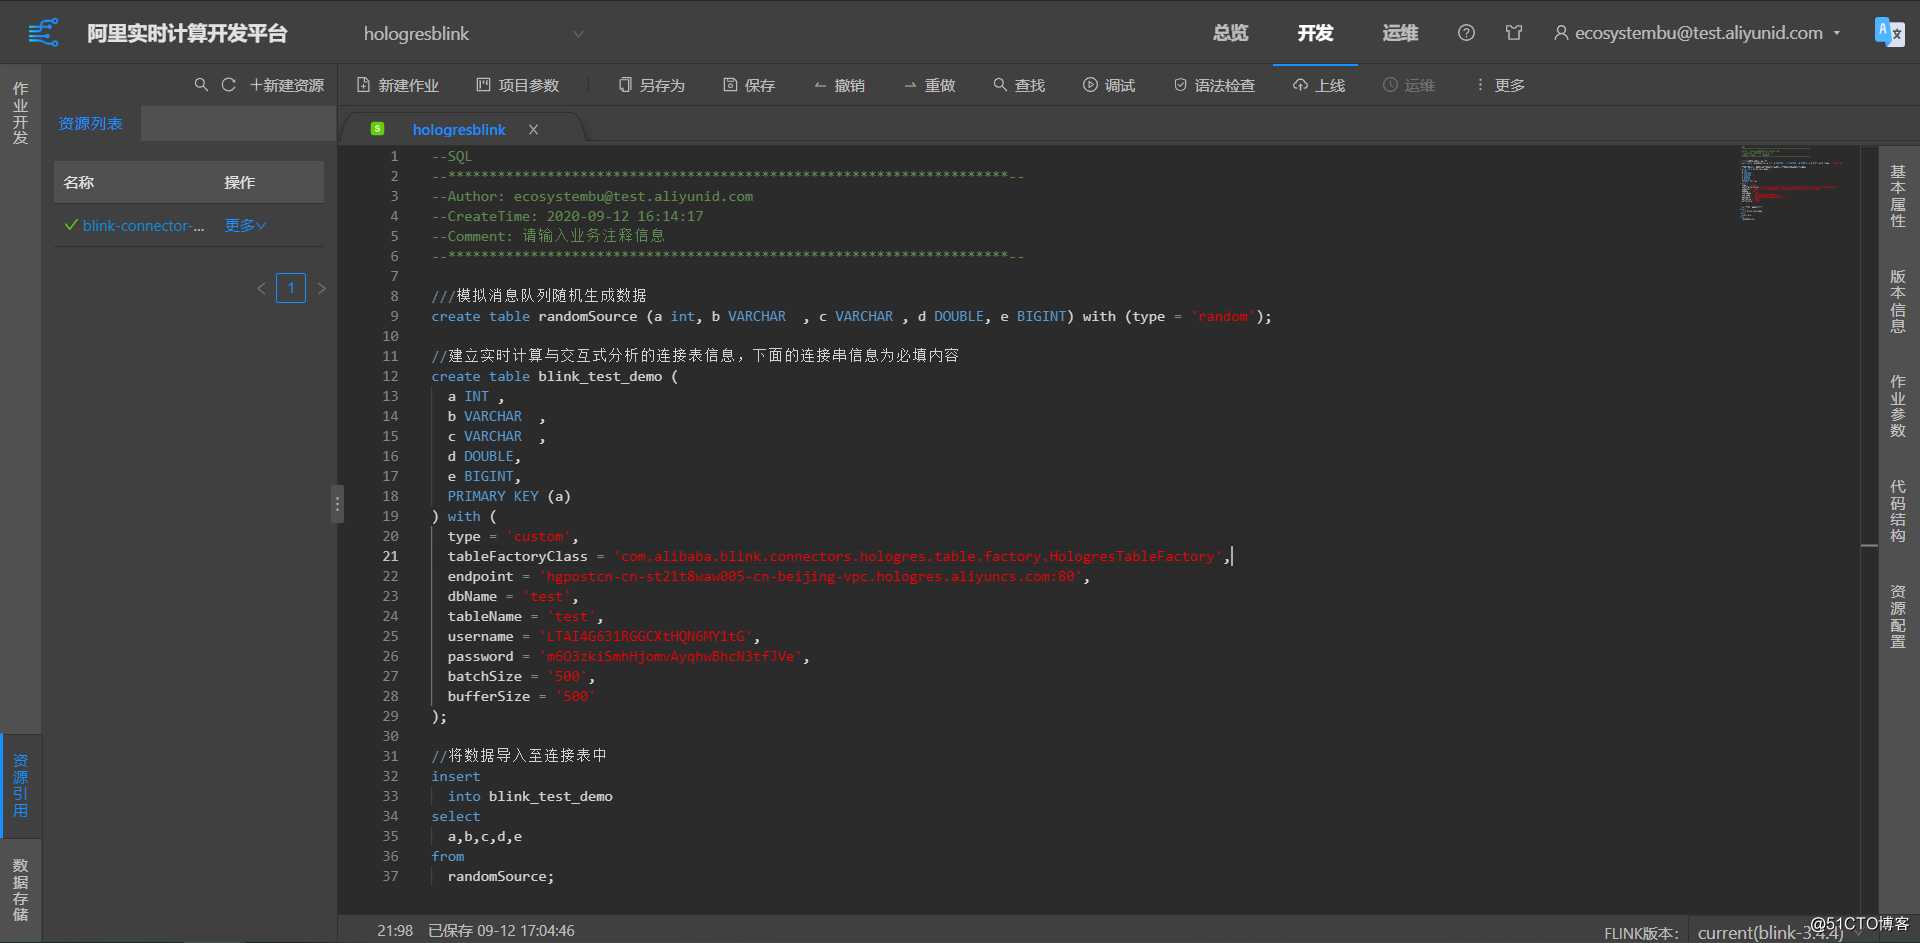Click the refresh icon in resource panel
Viewport: 1920px width, 943px height.
(229, 85)
